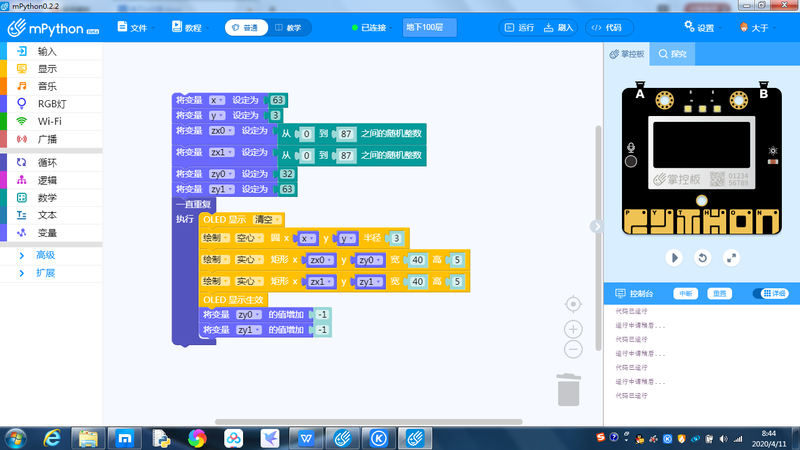Expand the 高级 (Advanced) category
The image size is (800, 450).
(46, 255)
